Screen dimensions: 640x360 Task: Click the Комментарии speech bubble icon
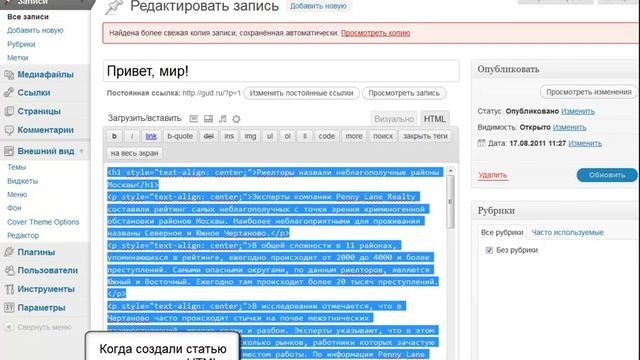pos(9,130)
